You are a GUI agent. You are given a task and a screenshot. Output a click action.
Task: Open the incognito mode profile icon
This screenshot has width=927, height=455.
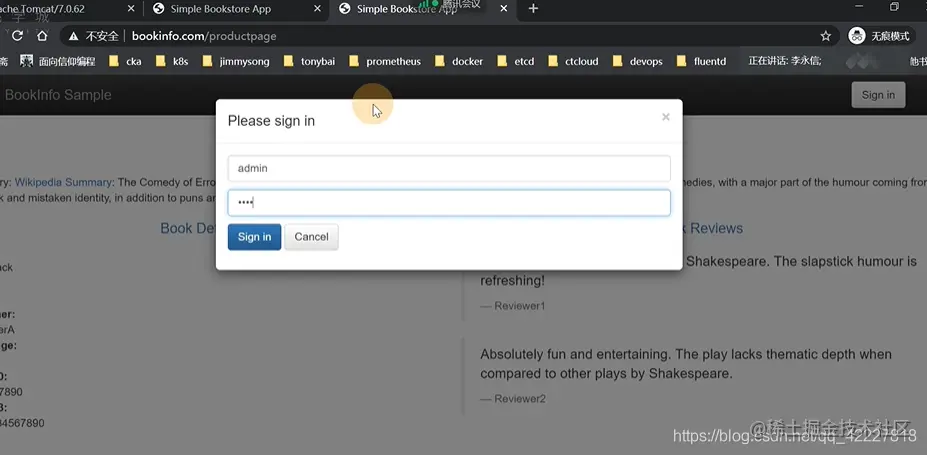tap(857, 36)
